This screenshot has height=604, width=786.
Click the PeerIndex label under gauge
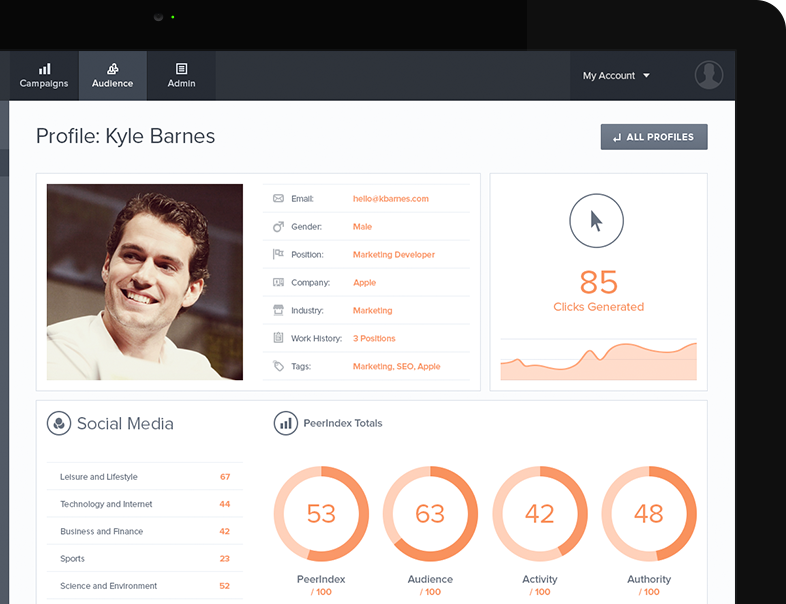321,579
